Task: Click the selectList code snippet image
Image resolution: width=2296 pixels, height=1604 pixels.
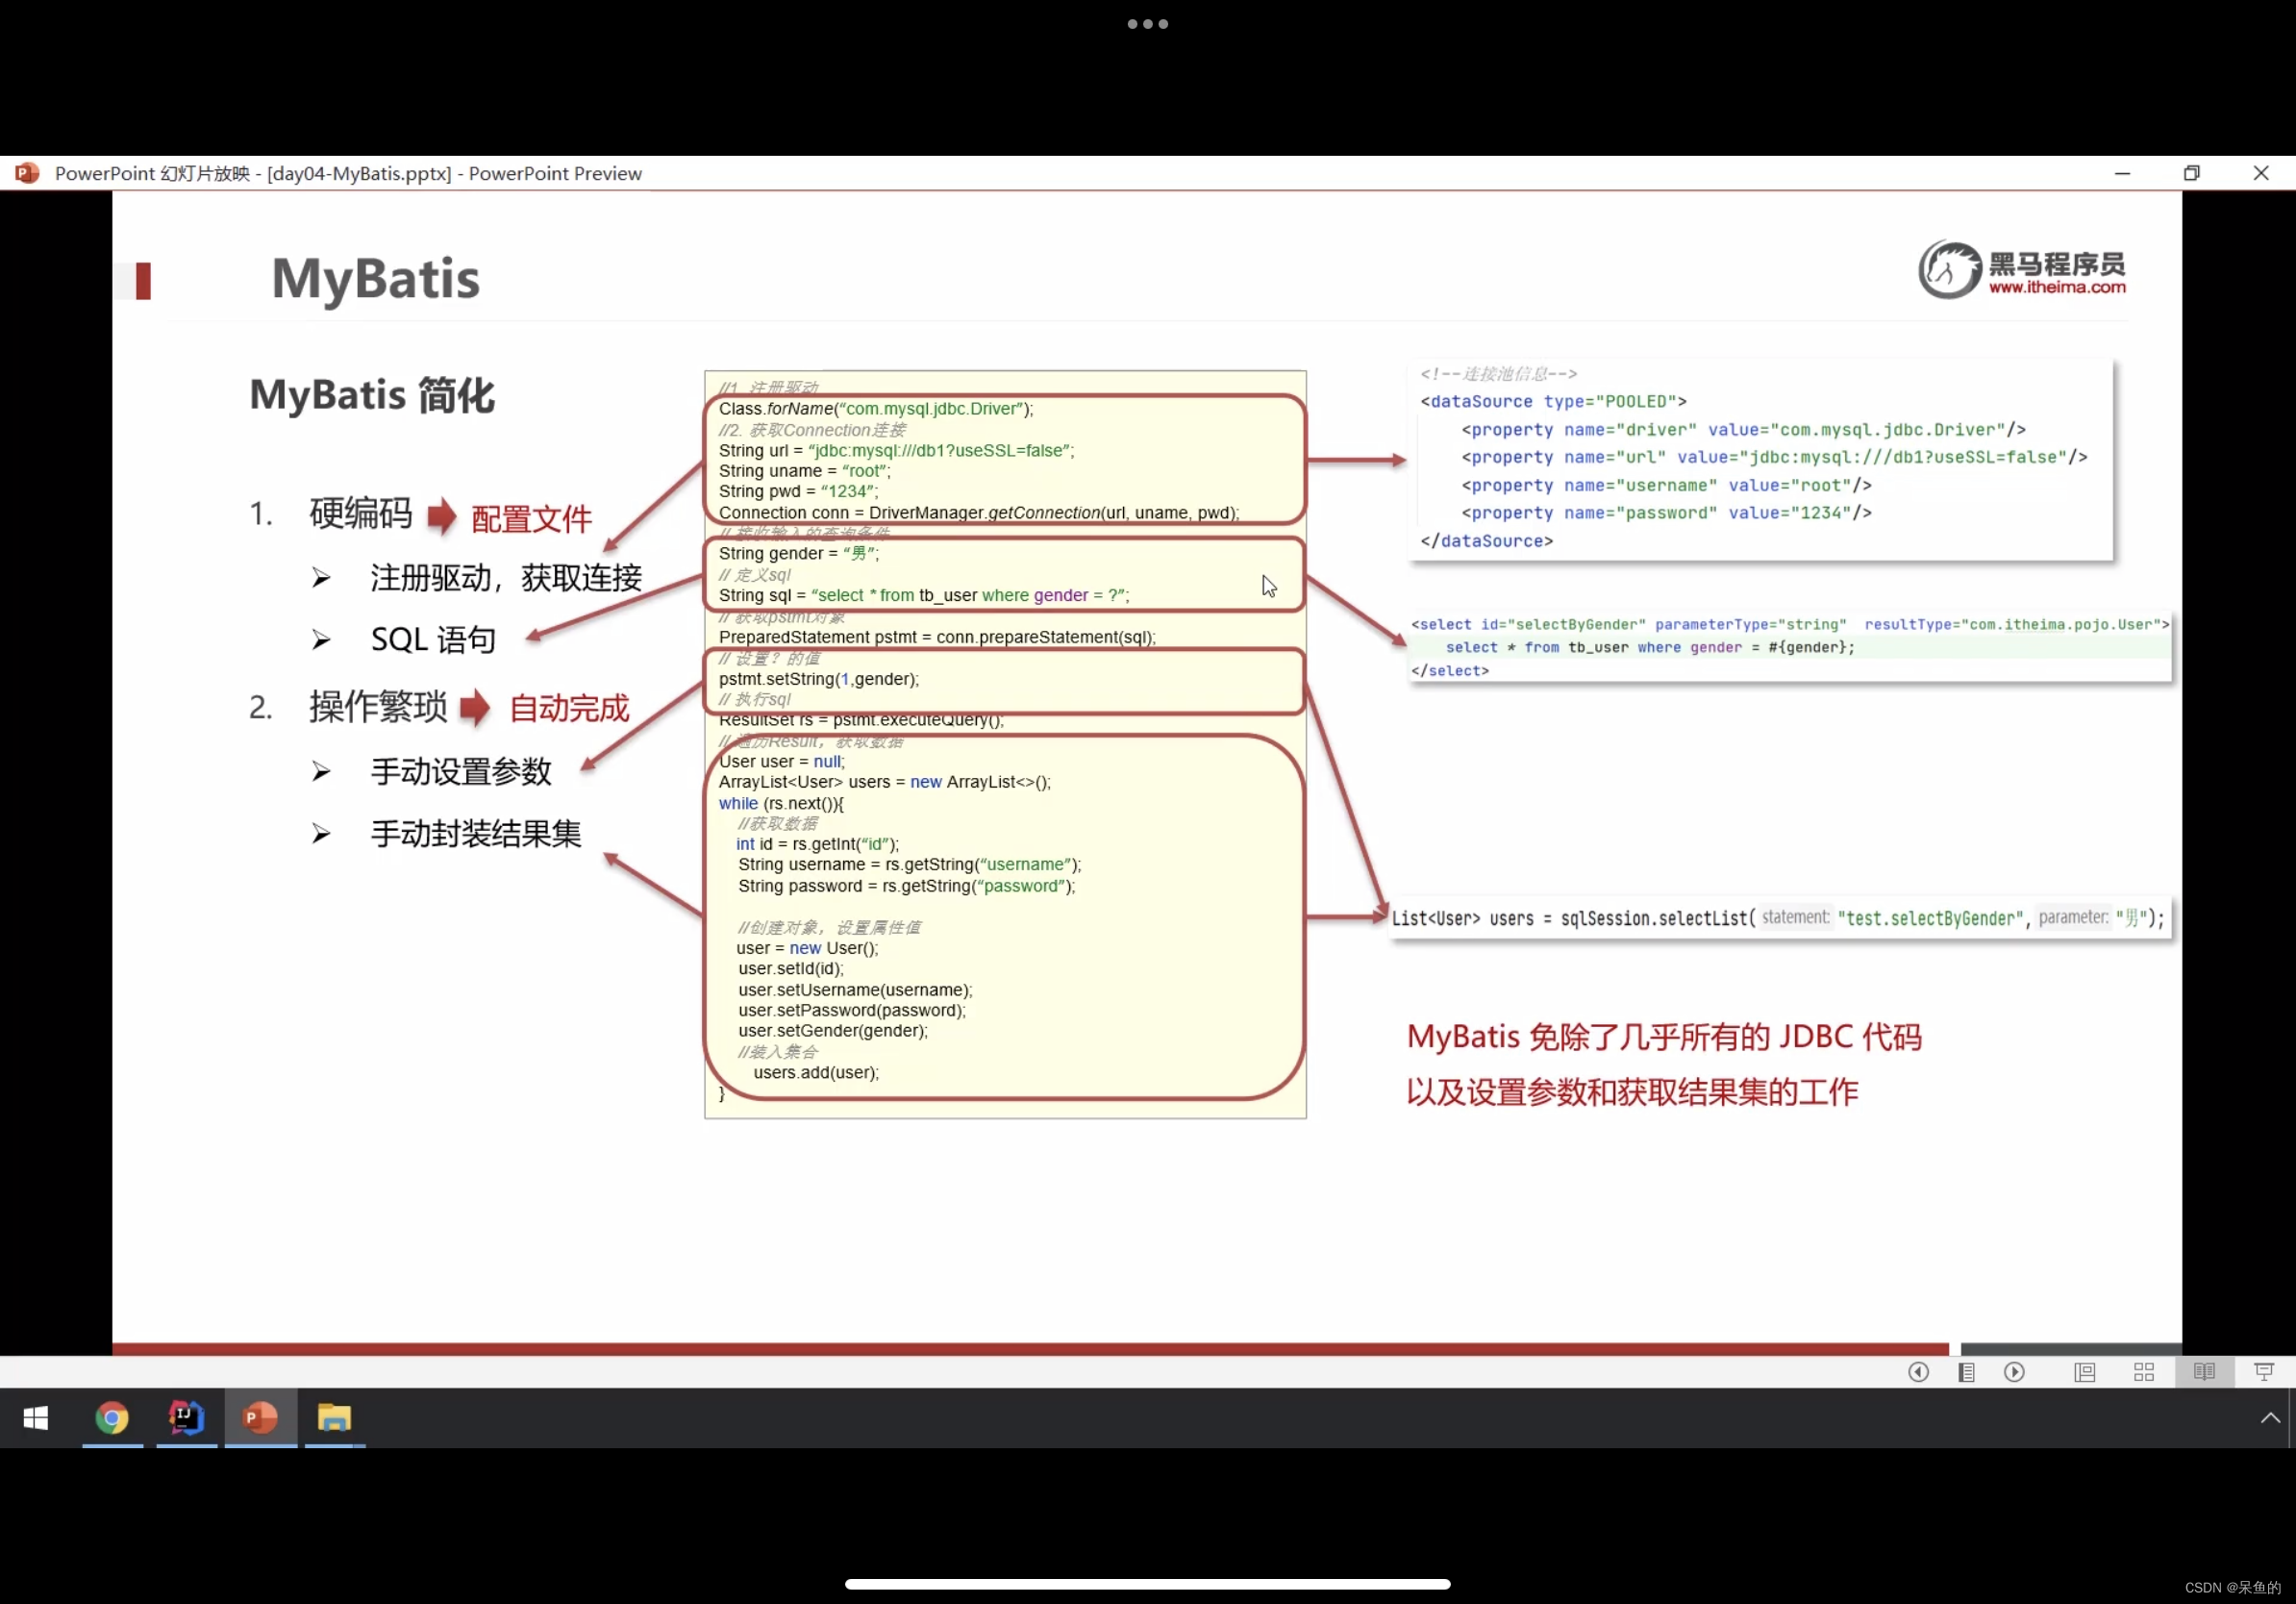Action: coord(1778,918)
